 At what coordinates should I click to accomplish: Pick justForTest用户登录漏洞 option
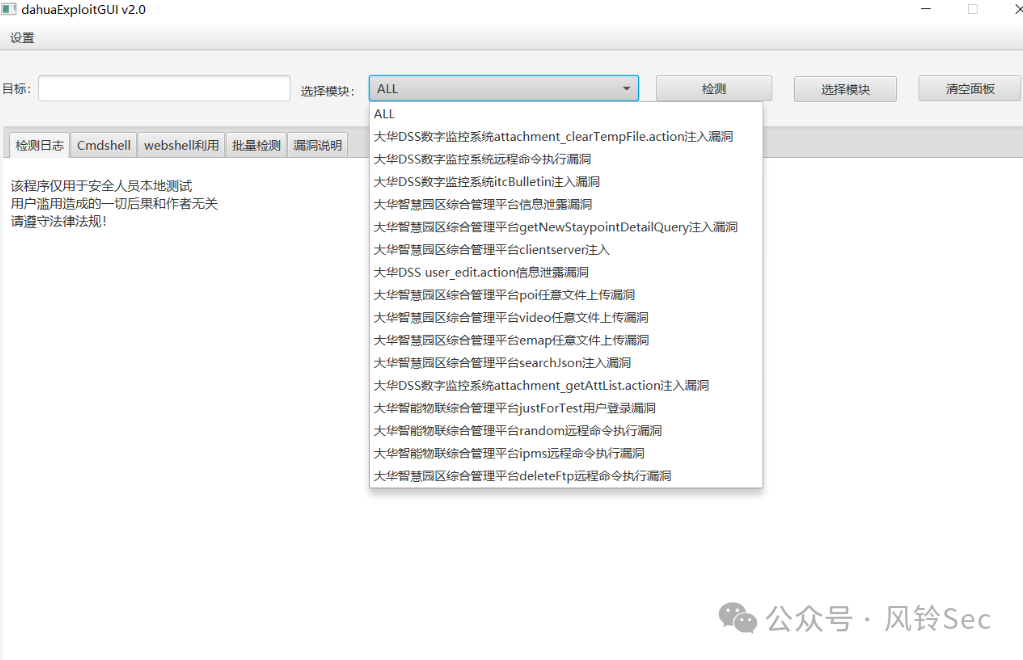tap(566, 408)
